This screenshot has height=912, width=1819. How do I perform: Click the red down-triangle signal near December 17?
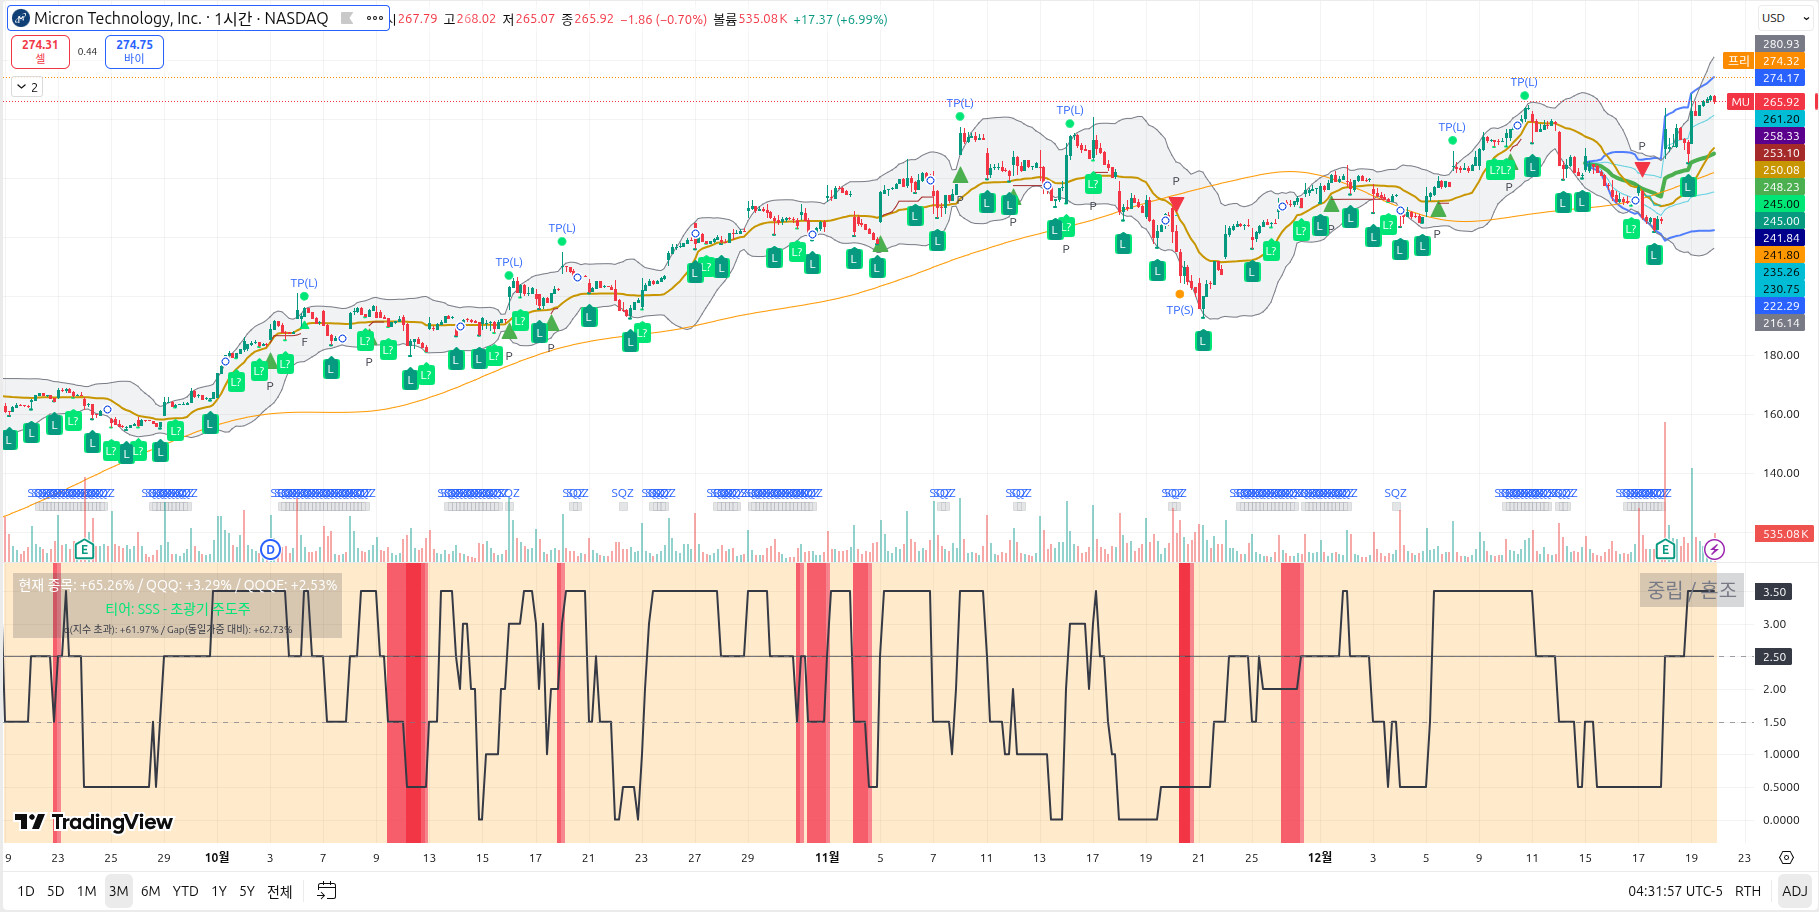pyautogui.click(x=1642, y=168)
